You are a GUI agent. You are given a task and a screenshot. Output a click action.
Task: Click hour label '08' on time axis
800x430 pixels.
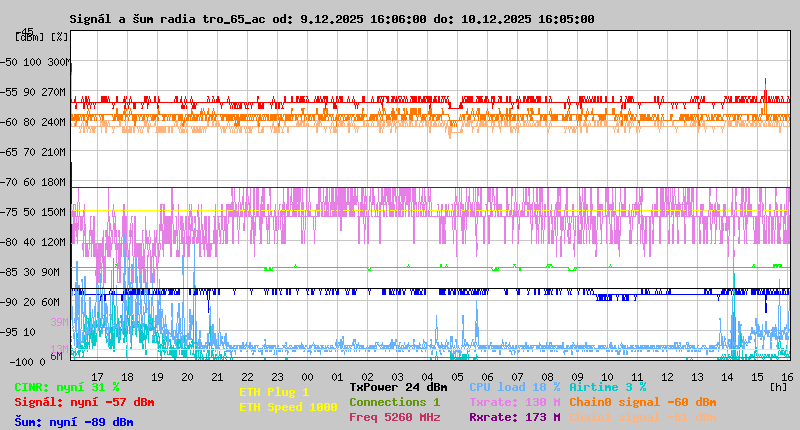coord(547,377)
